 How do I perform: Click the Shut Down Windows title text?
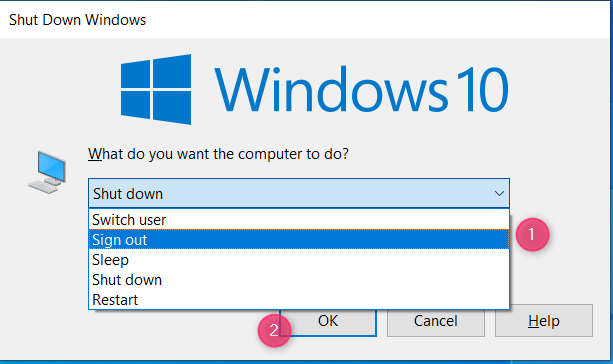[x=77, y=20]
